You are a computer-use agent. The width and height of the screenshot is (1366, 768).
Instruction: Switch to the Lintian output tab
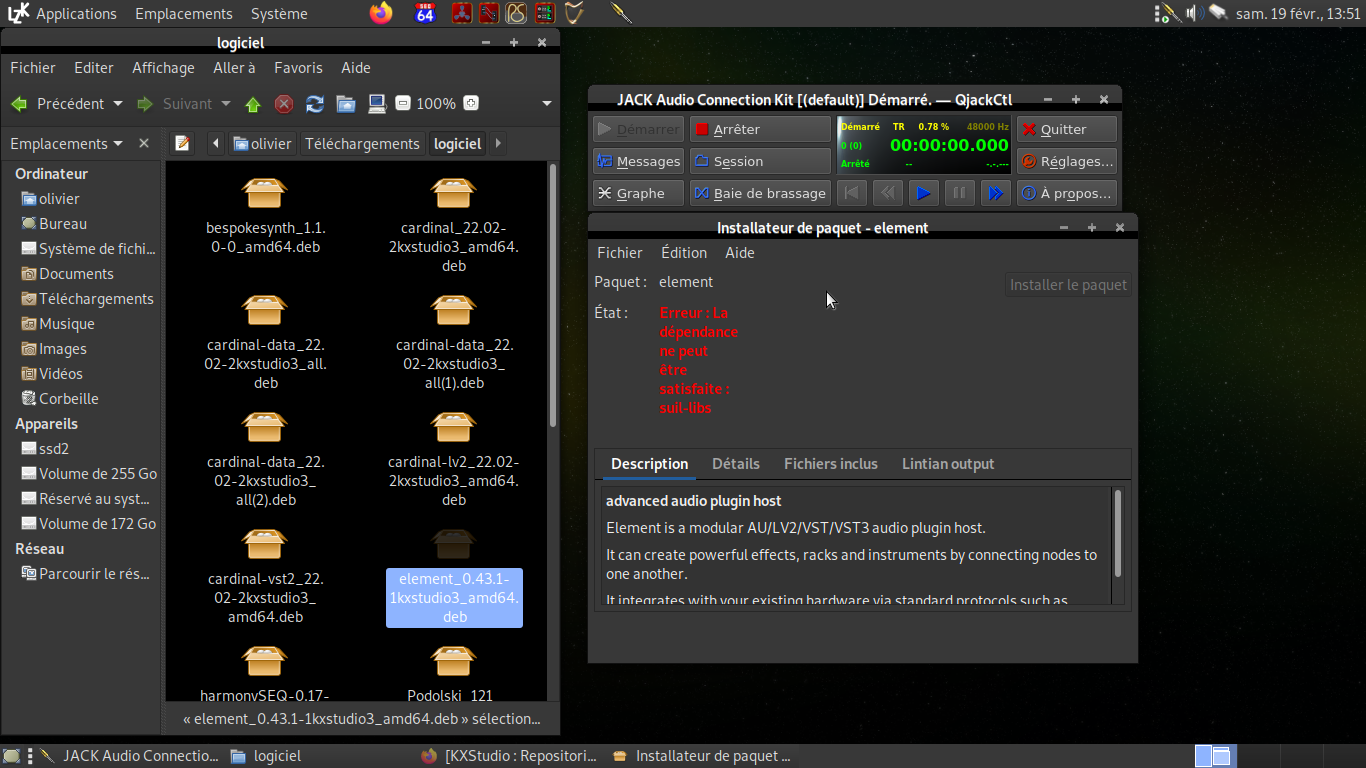click(x=948, y=464)
